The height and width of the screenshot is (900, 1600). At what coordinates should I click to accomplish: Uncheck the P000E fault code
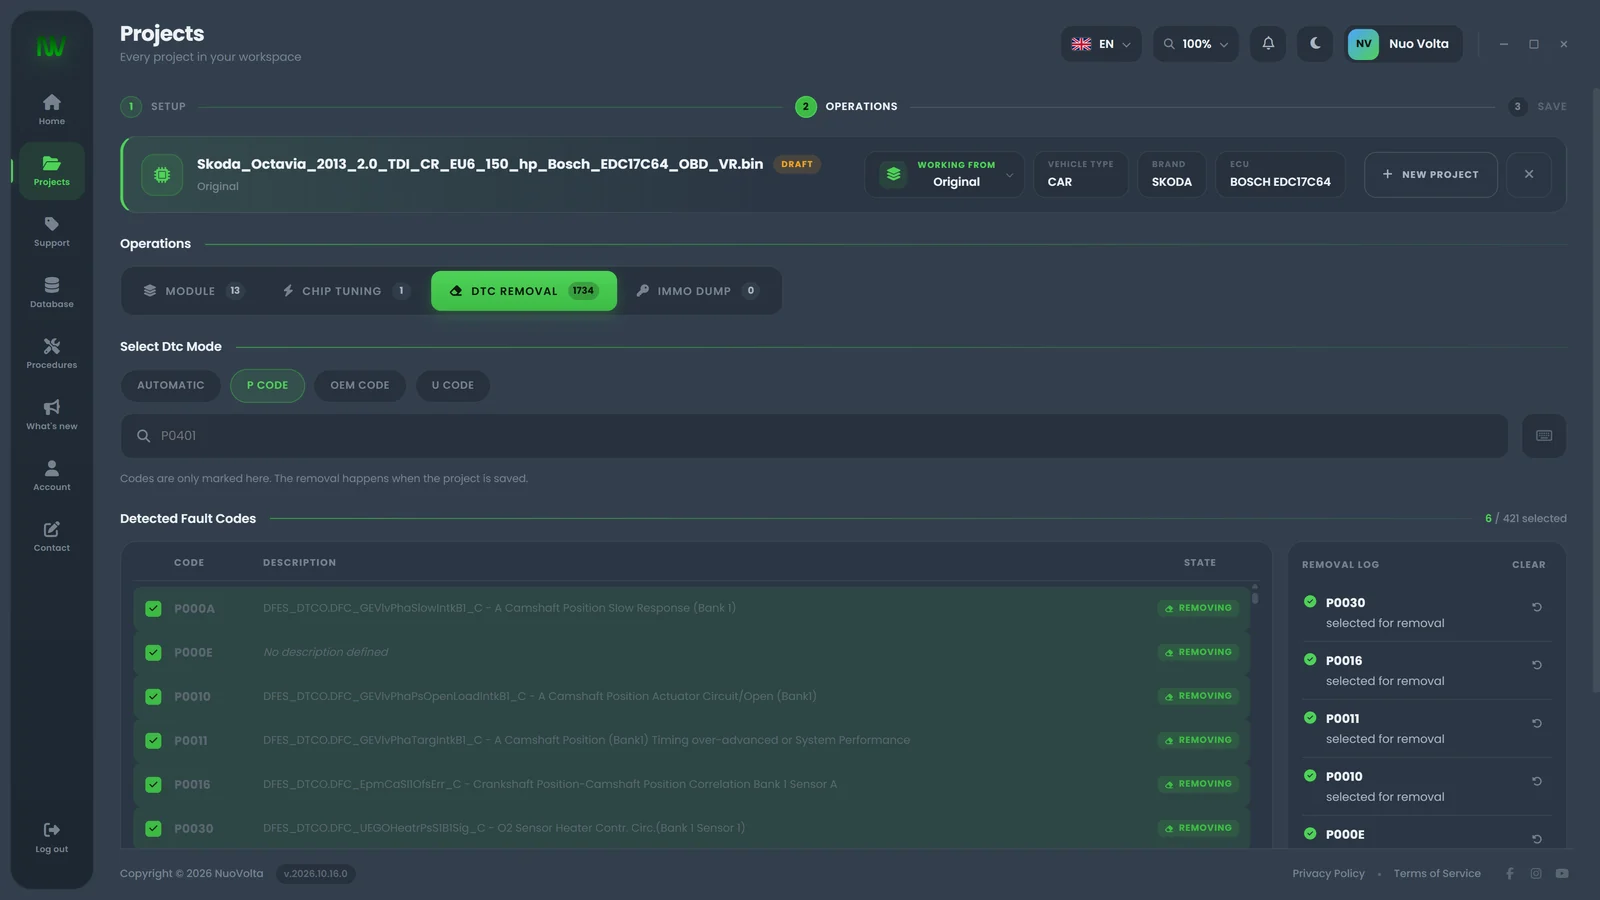[x=153, y=652]
